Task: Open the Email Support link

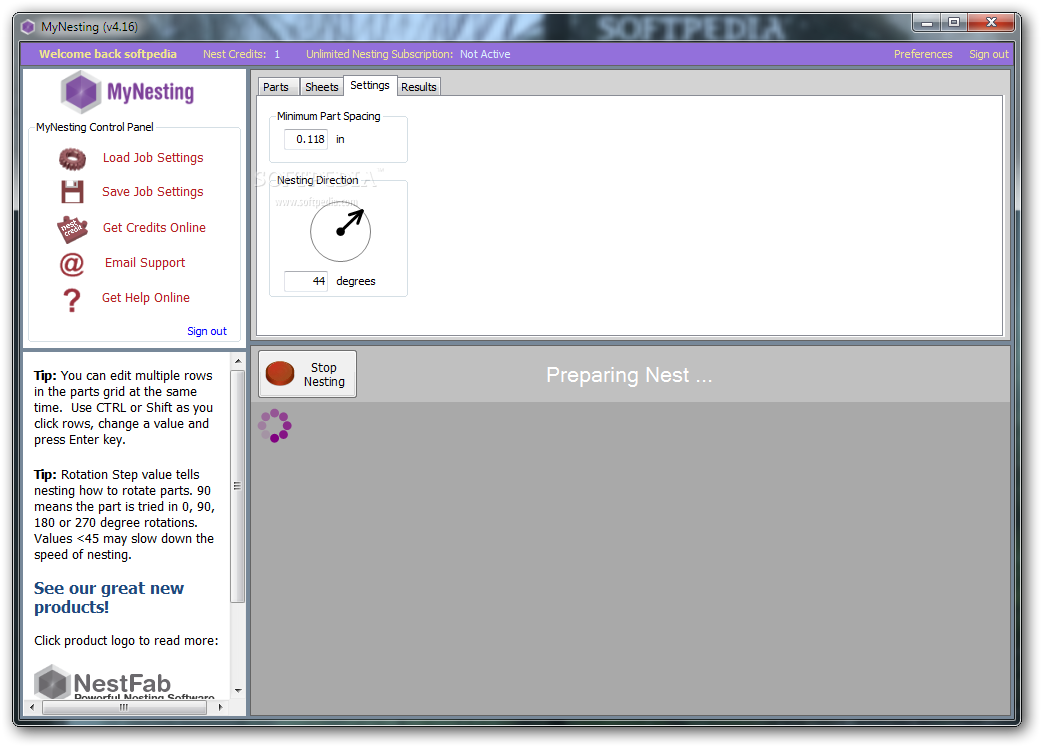Action: (145, 263)
